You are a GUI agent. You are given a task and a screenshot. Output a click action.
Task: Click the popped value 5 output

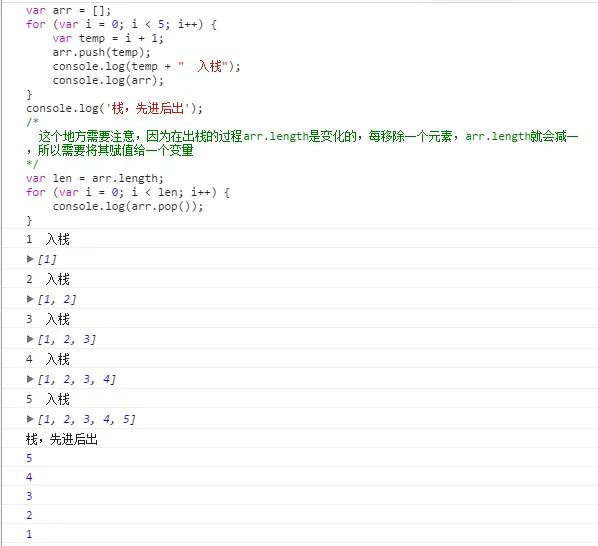coord(29,458)
